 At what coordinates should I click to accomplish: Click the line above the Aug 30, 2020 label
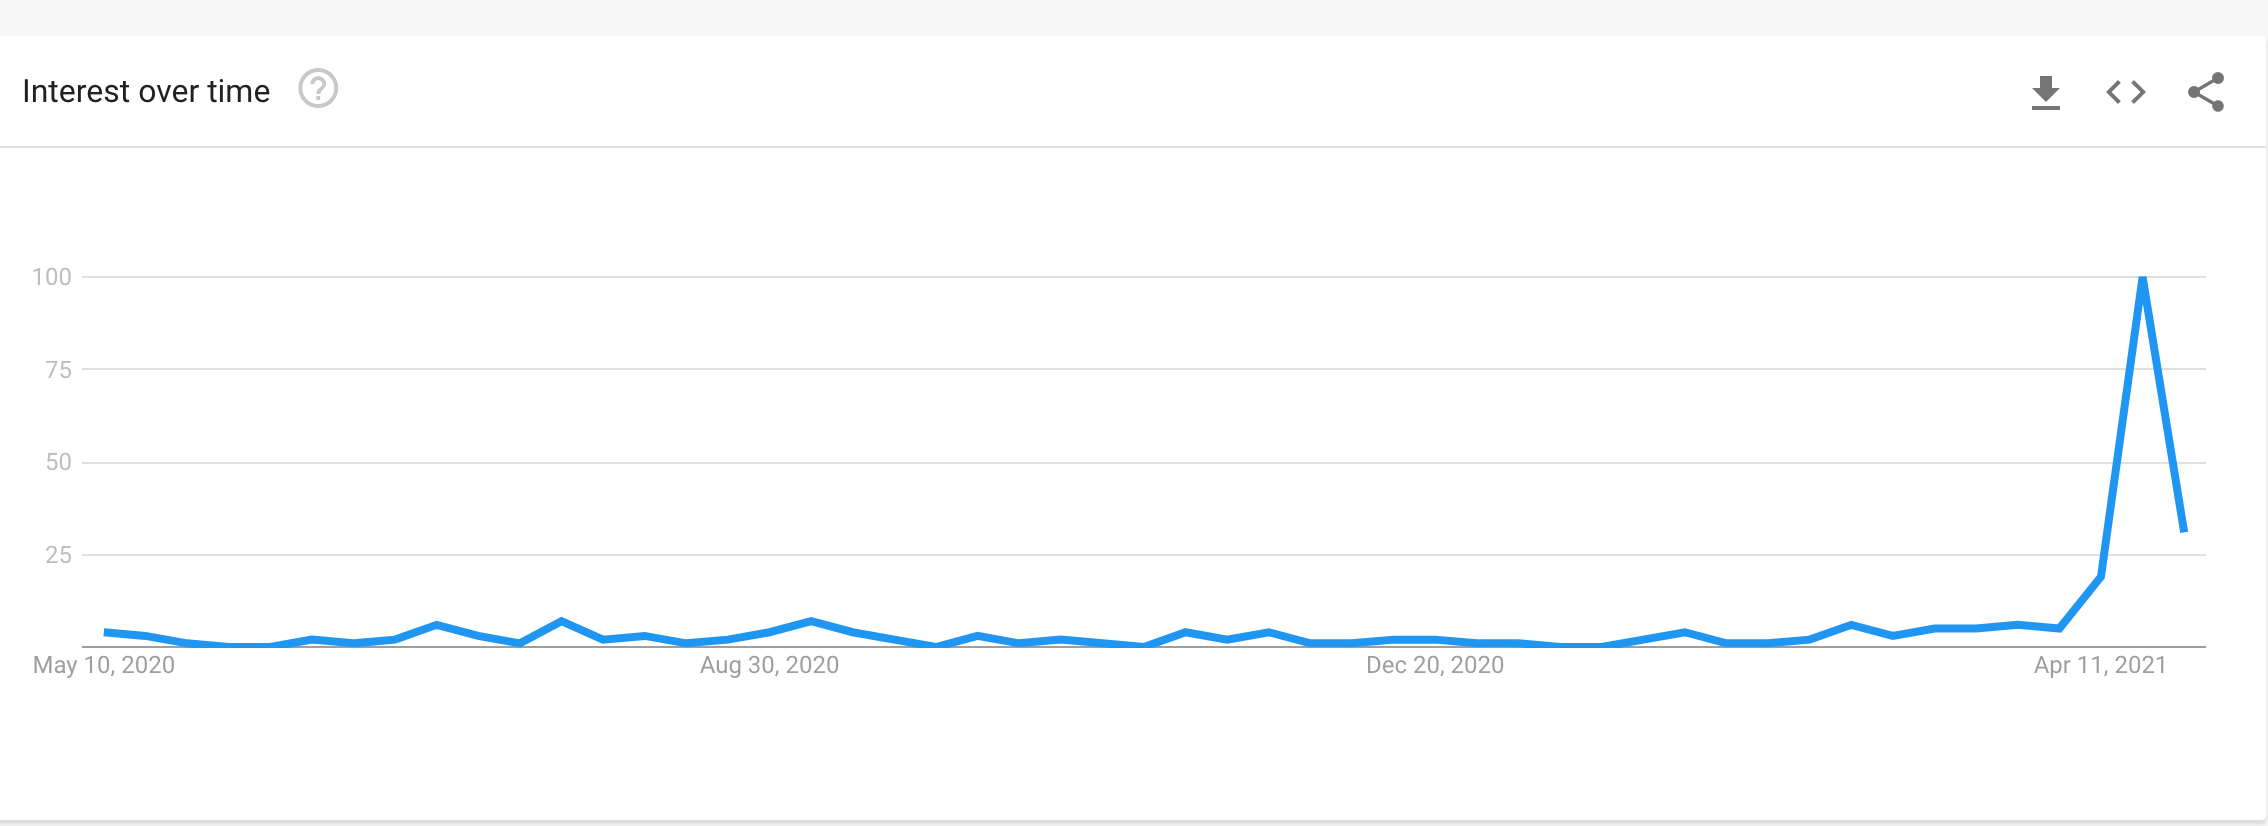769,632
